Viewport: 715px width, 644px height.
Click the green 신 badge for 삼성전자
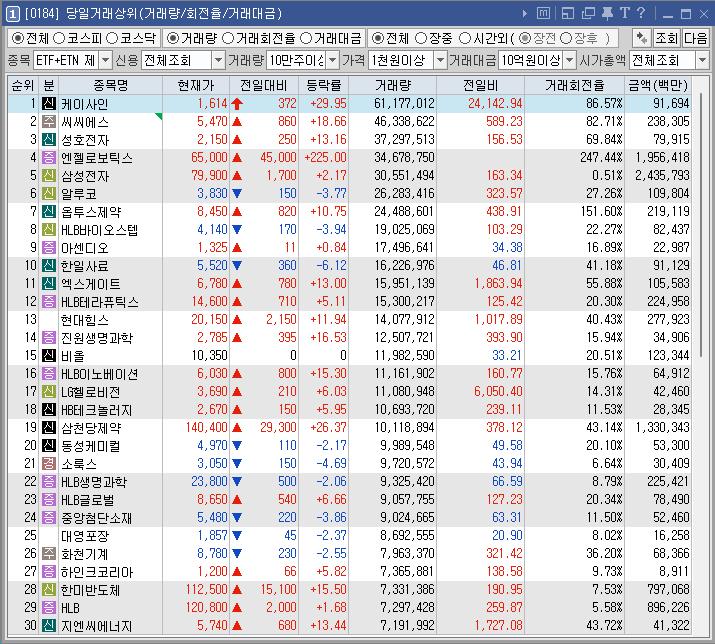pos(49,176)
